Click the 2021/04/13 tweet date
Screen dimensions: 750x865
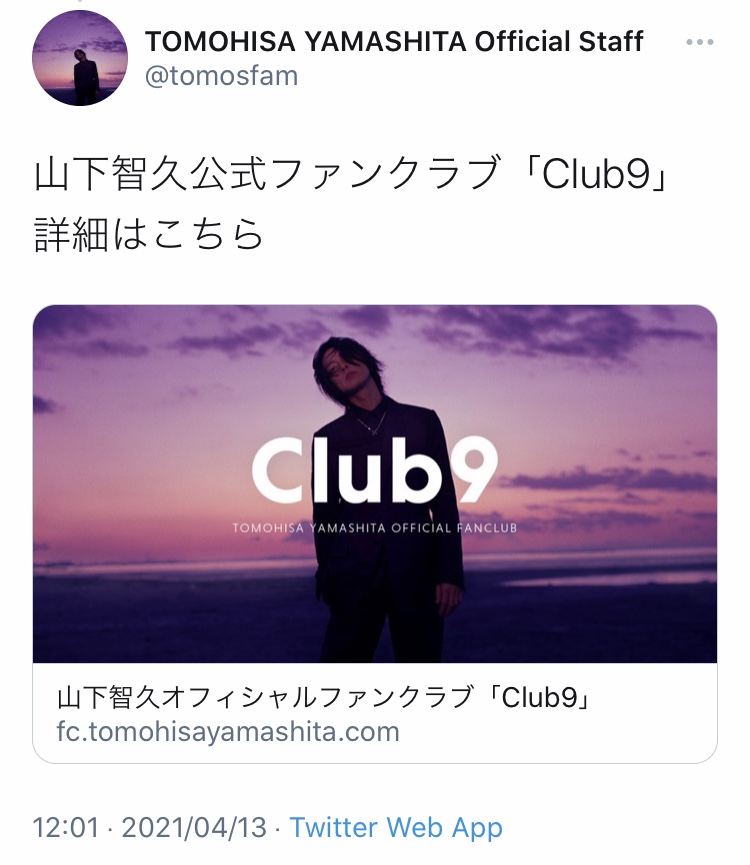click(194, 827)
